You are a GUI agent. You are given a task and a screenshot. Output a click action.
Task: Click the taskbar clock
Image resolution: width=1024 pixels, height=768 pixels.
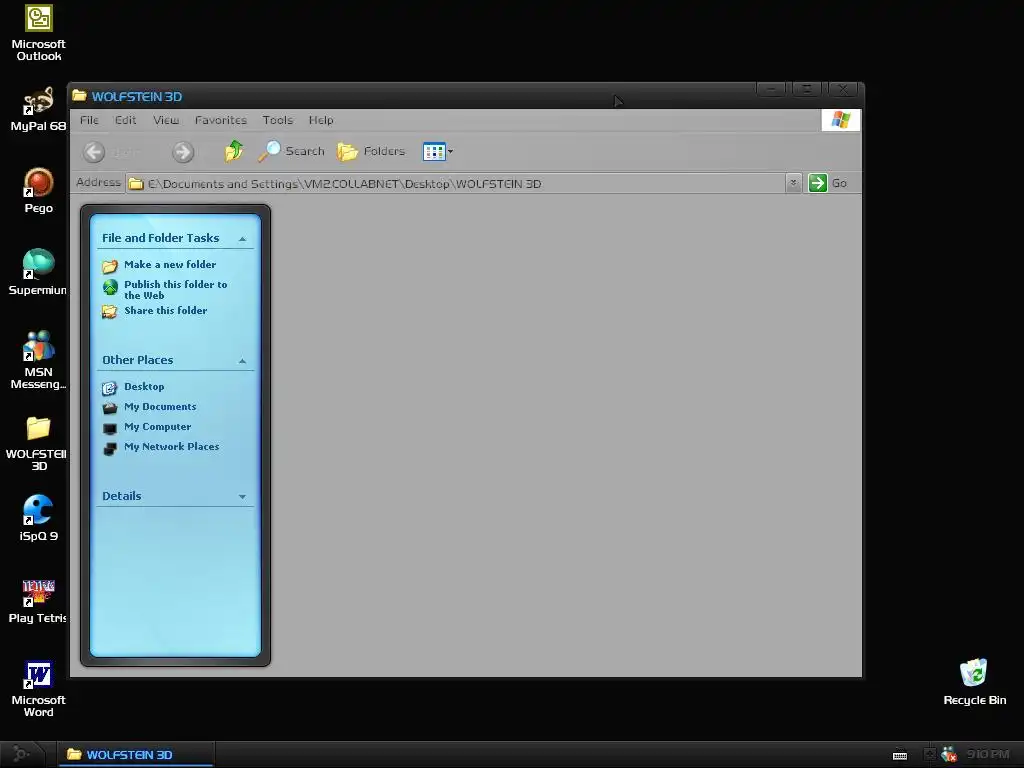[988, 754]
